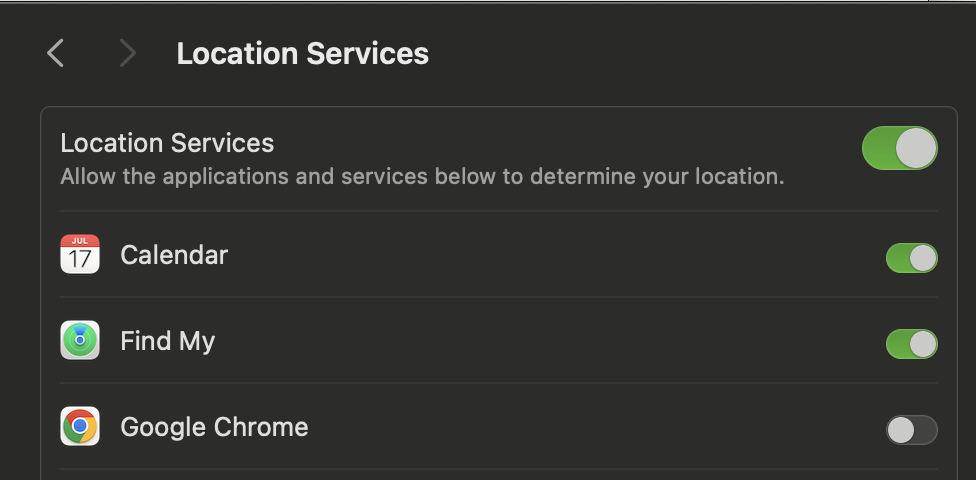This screenshot has height=480, width=976.
Task: Click the Location Services page title
Action: [x=302, y=53]
